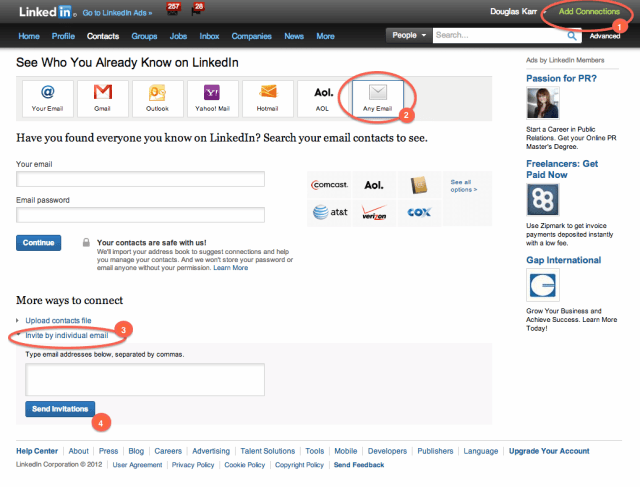Open the Copyright Policy link
This screenshot has width=640, height=487.
point(299,465)
